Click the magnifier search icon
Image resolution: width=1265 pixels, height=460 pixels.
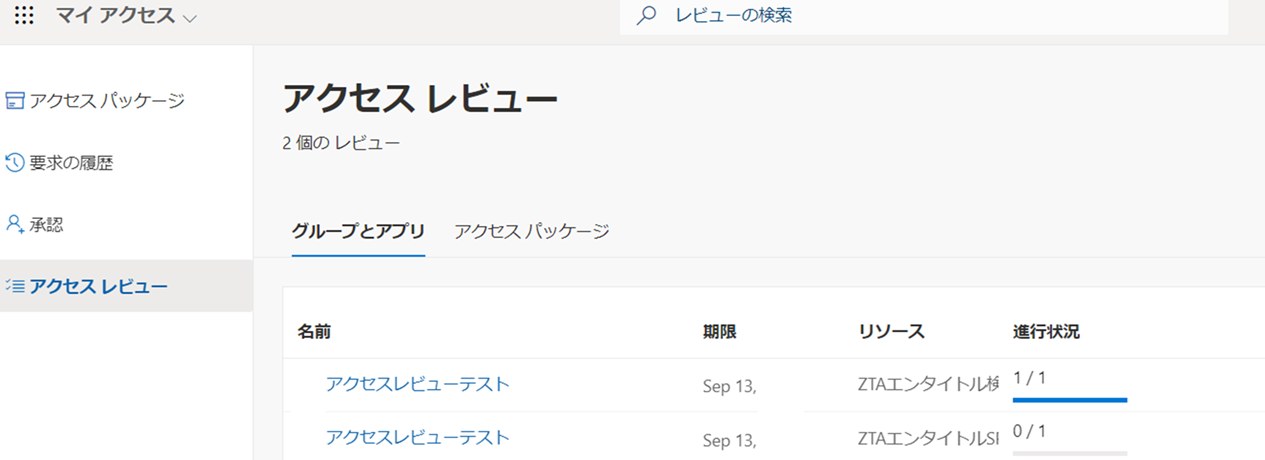(x=647, y=16)
